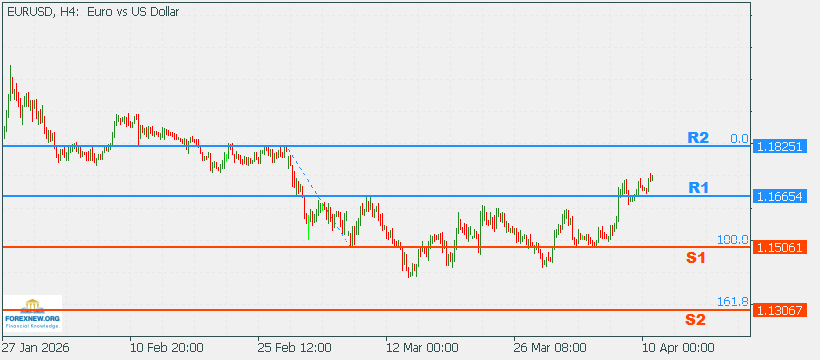
Task: Click the 1.13067 price tag
Action: [x=779, y=311]
